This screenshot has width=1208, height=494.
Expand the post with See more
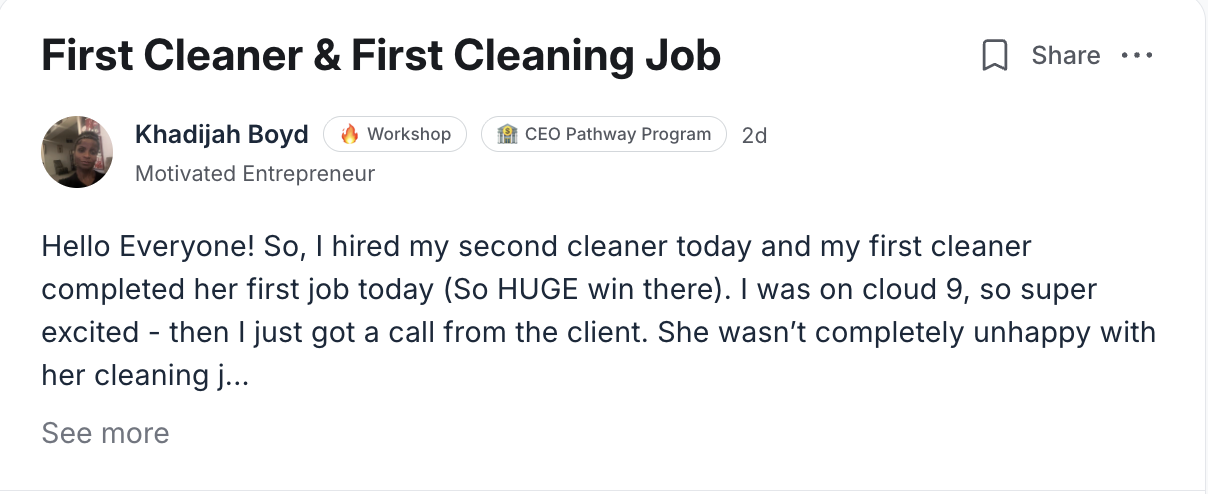pos(105,433)
